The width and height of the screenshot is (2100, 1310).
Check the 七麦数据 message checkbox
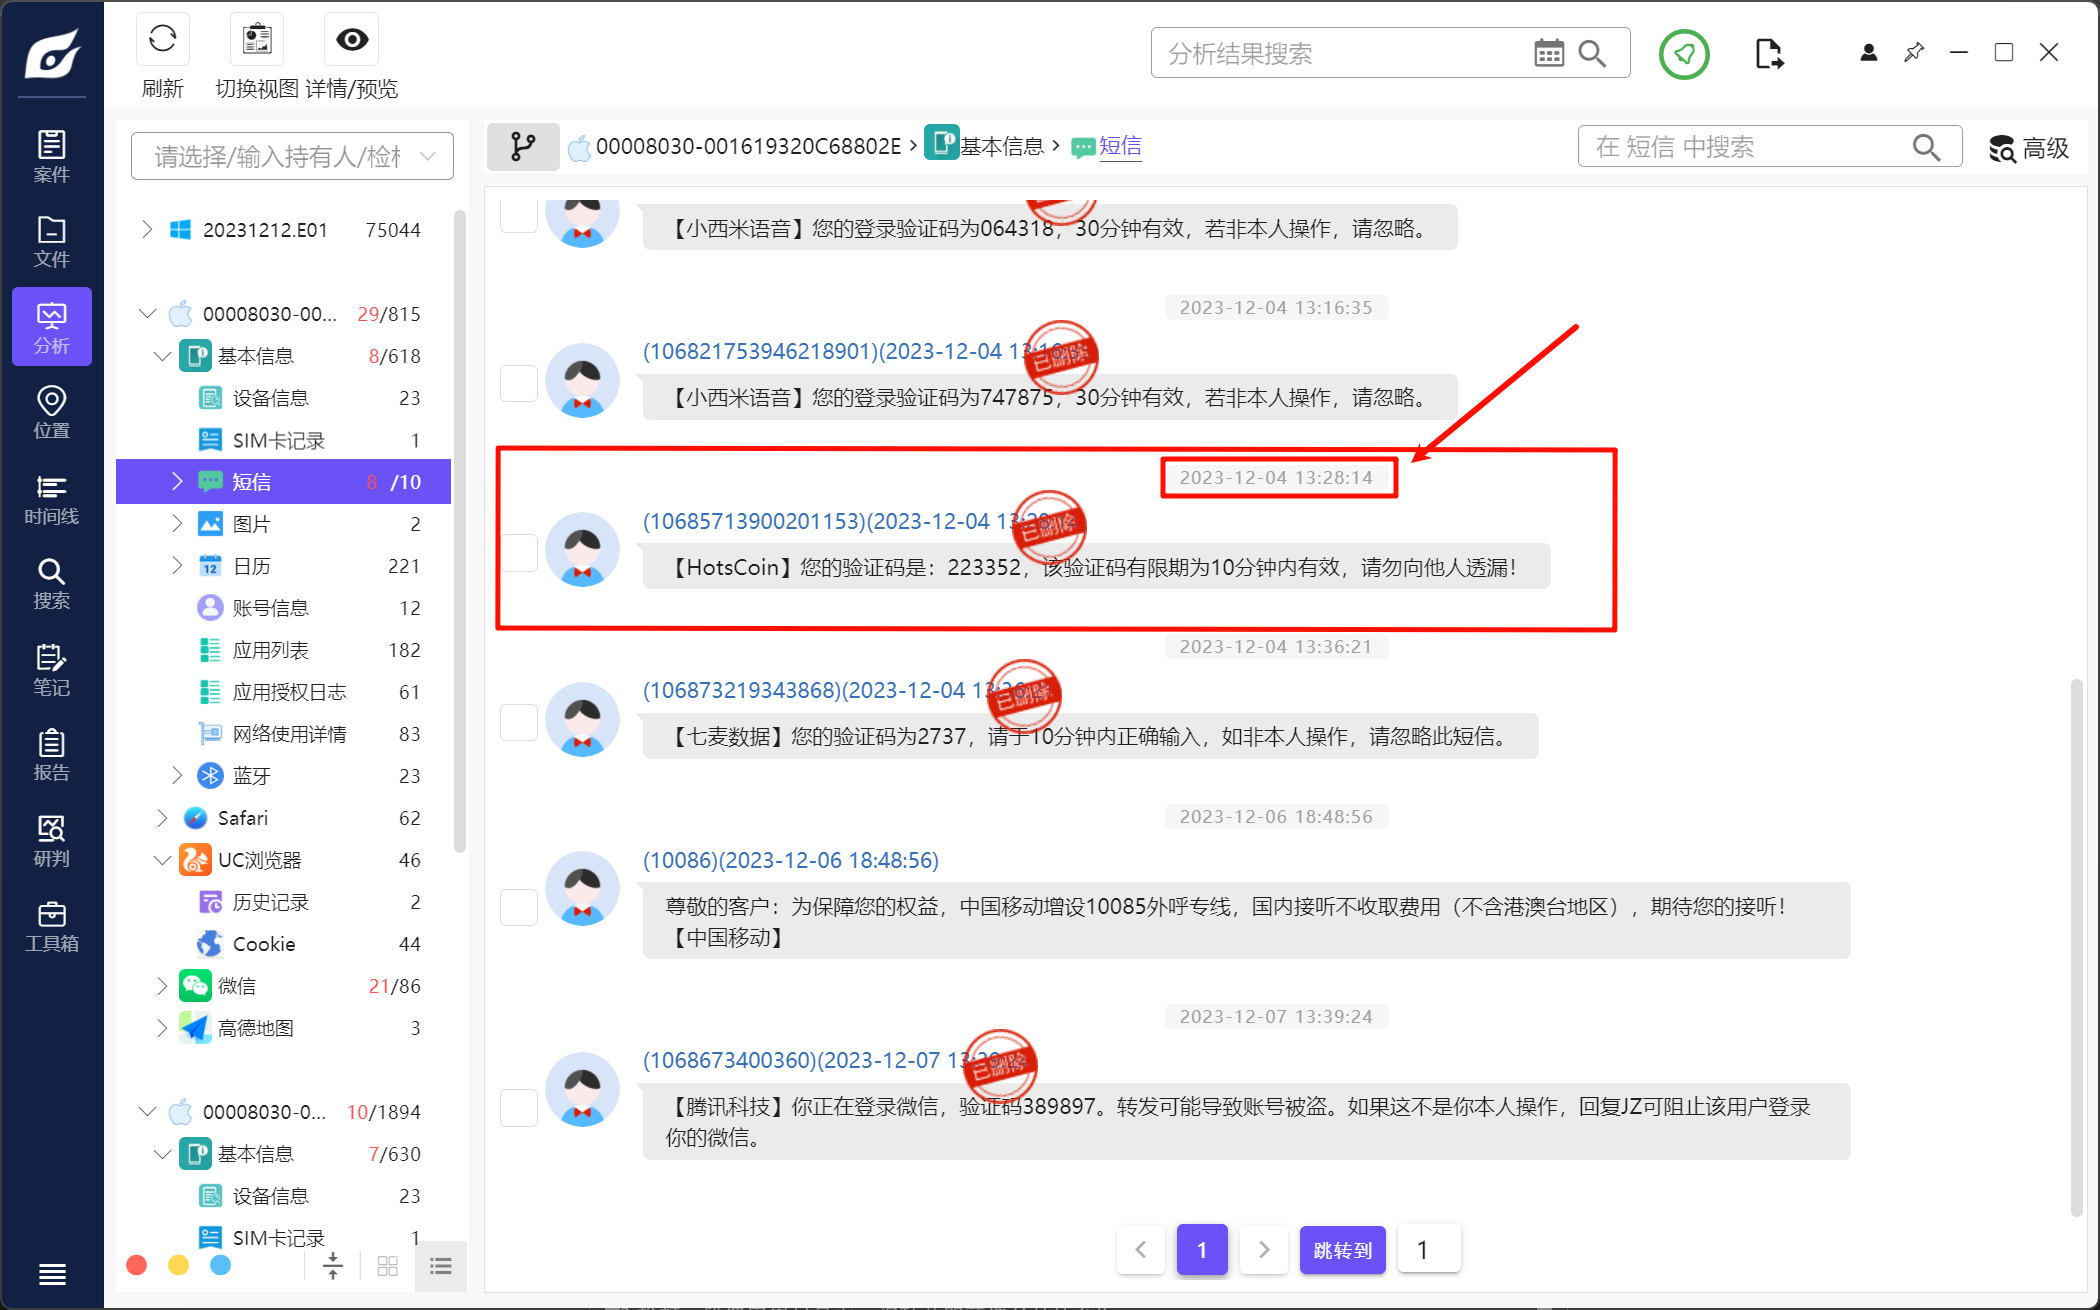(x=519, y=722)
